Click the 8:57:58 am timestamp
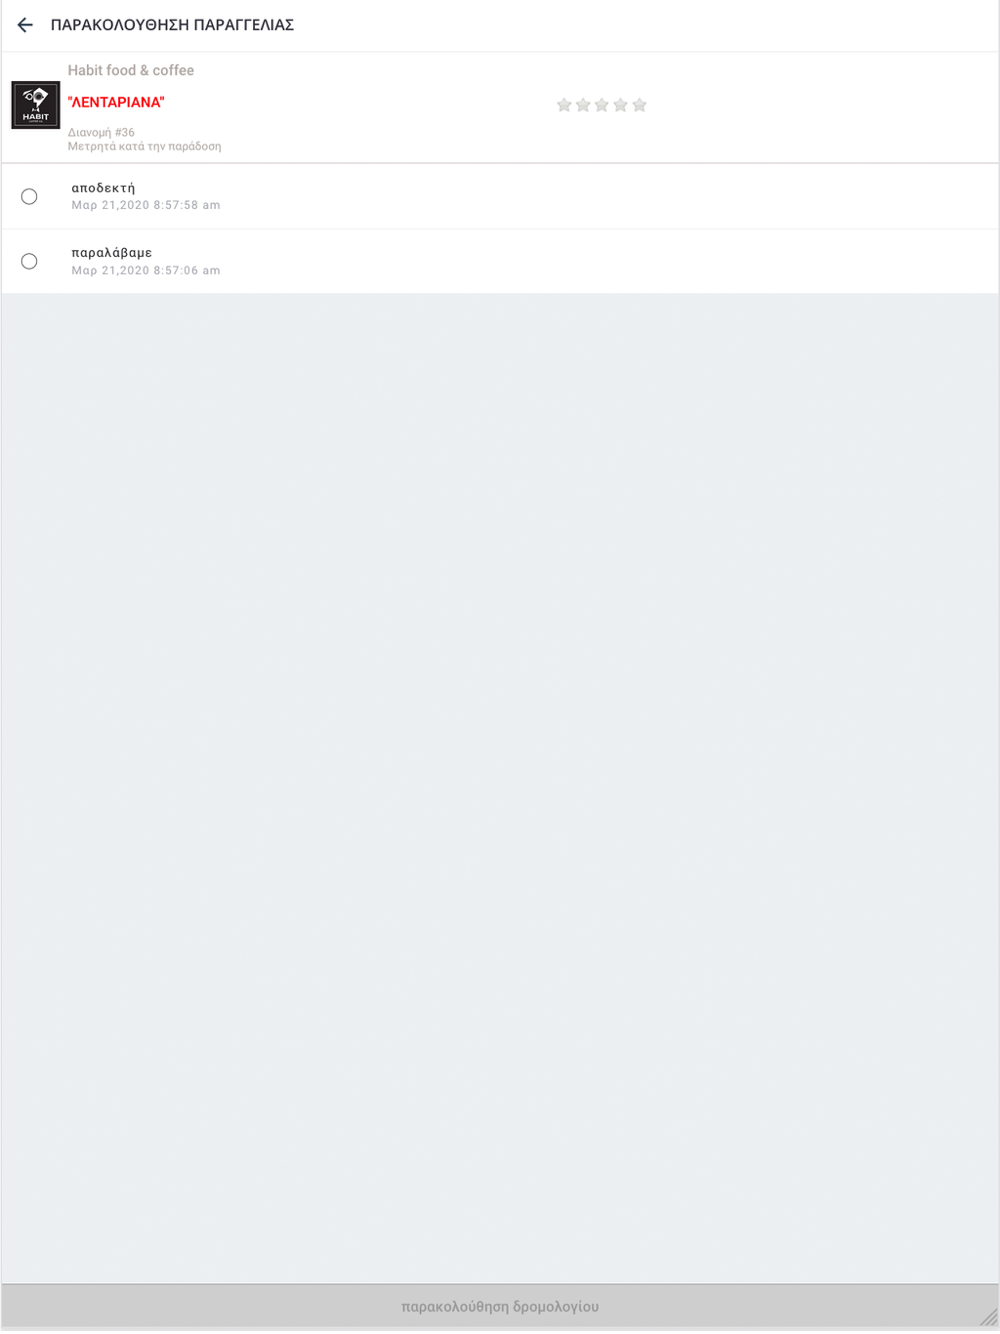This screenshot has height=1334, width=1000. [x=146, y=205]
